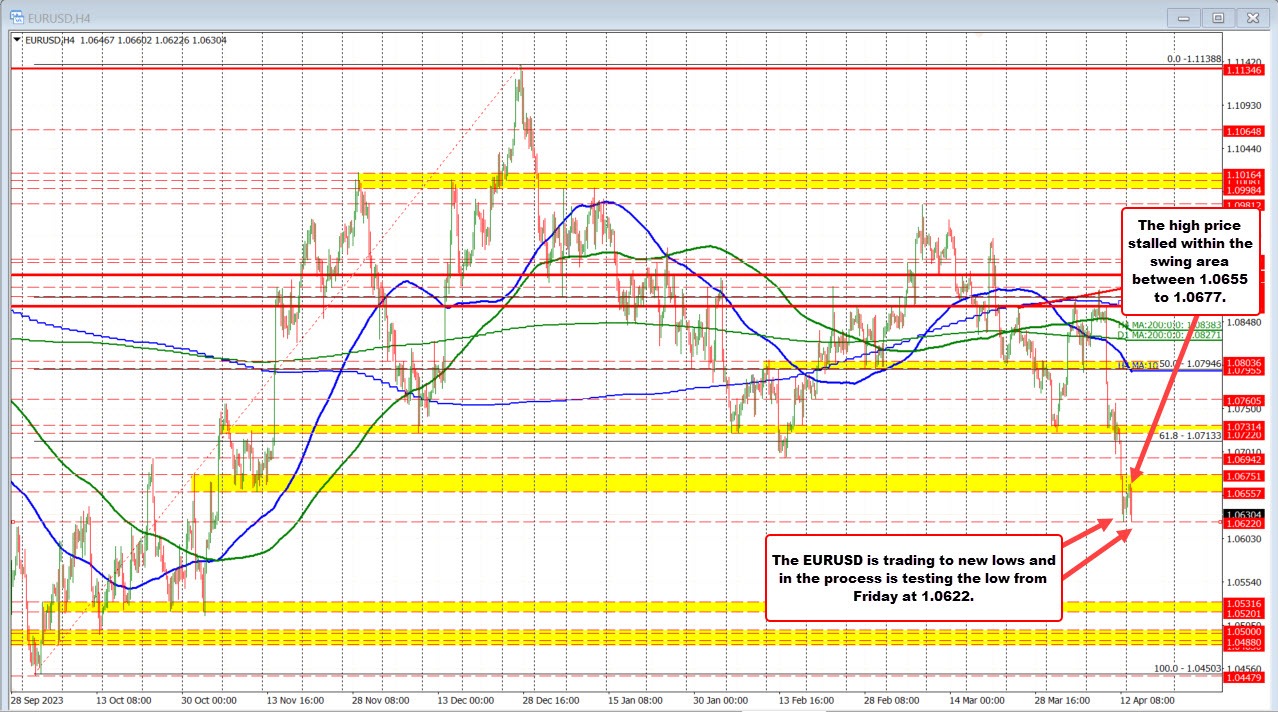This screenshot has height=712, width=1278.
Task: Select the annotation box mentioning Friday's 1.0622 low
Action: [x=913, y=579]
